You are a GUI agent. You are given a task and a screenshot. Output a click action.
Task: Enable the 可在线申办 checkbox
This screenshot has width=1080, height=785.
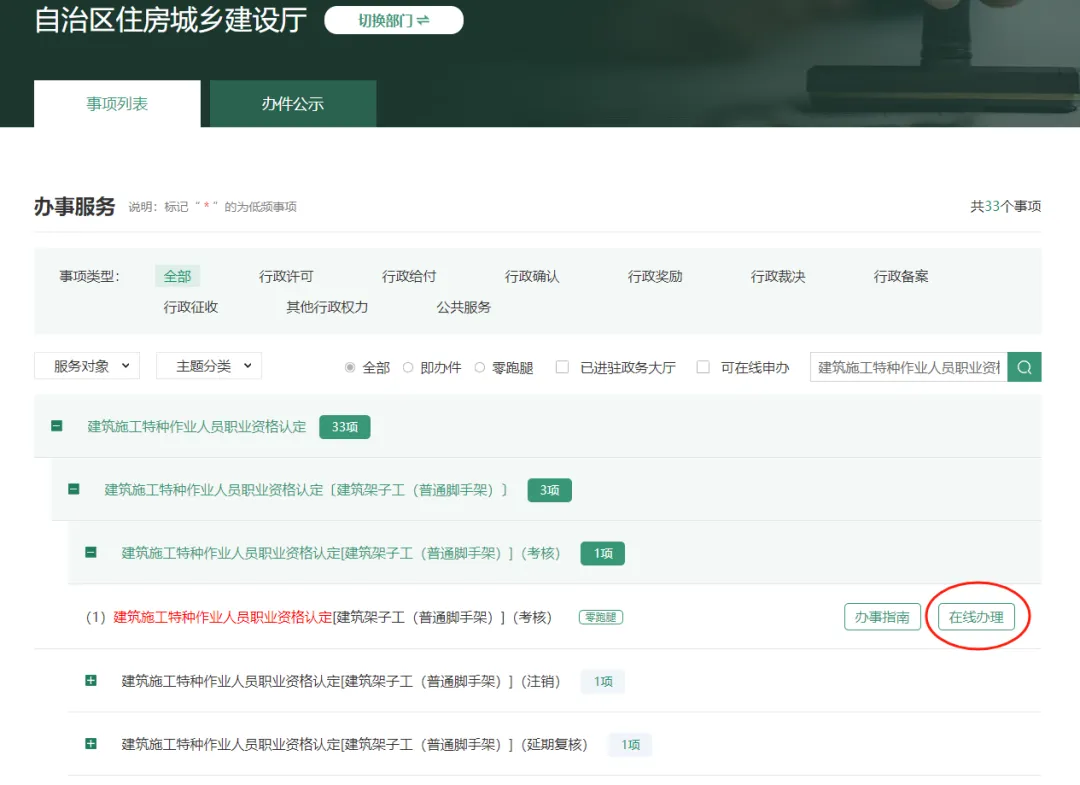(703, 367)
